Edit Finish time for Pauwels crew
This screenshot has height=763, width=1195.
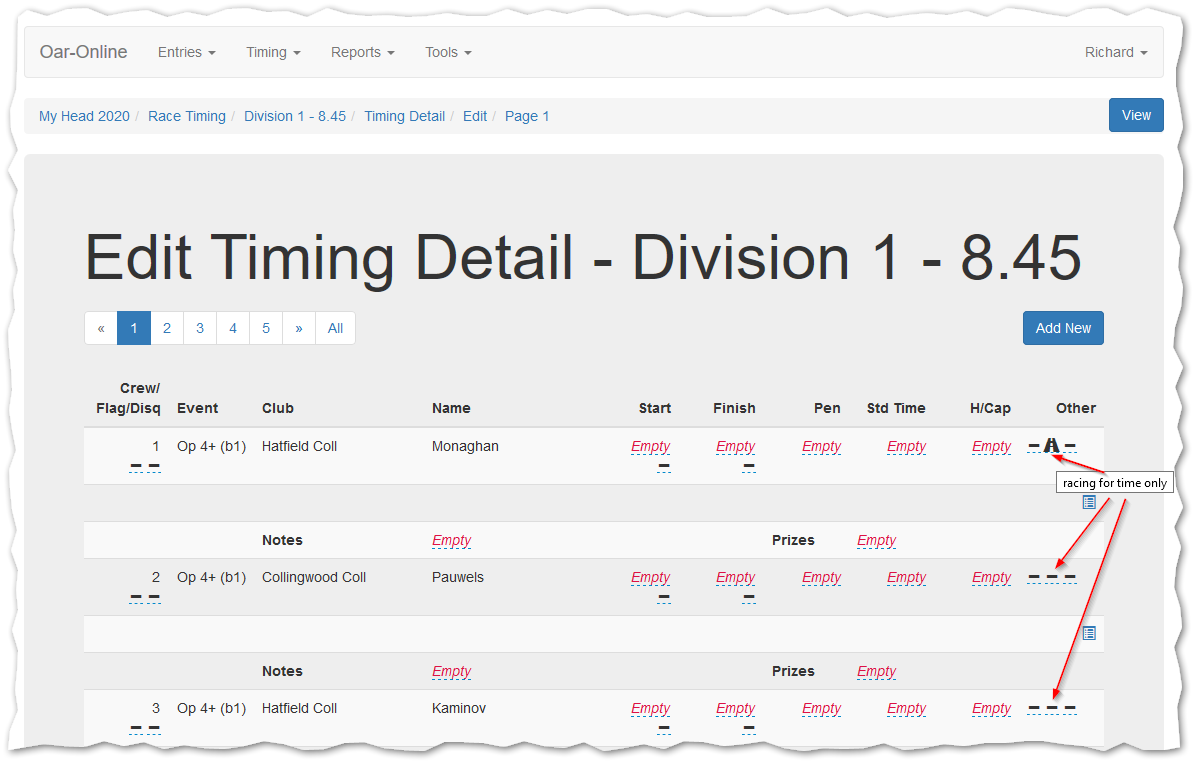click(x=735, y=577)
